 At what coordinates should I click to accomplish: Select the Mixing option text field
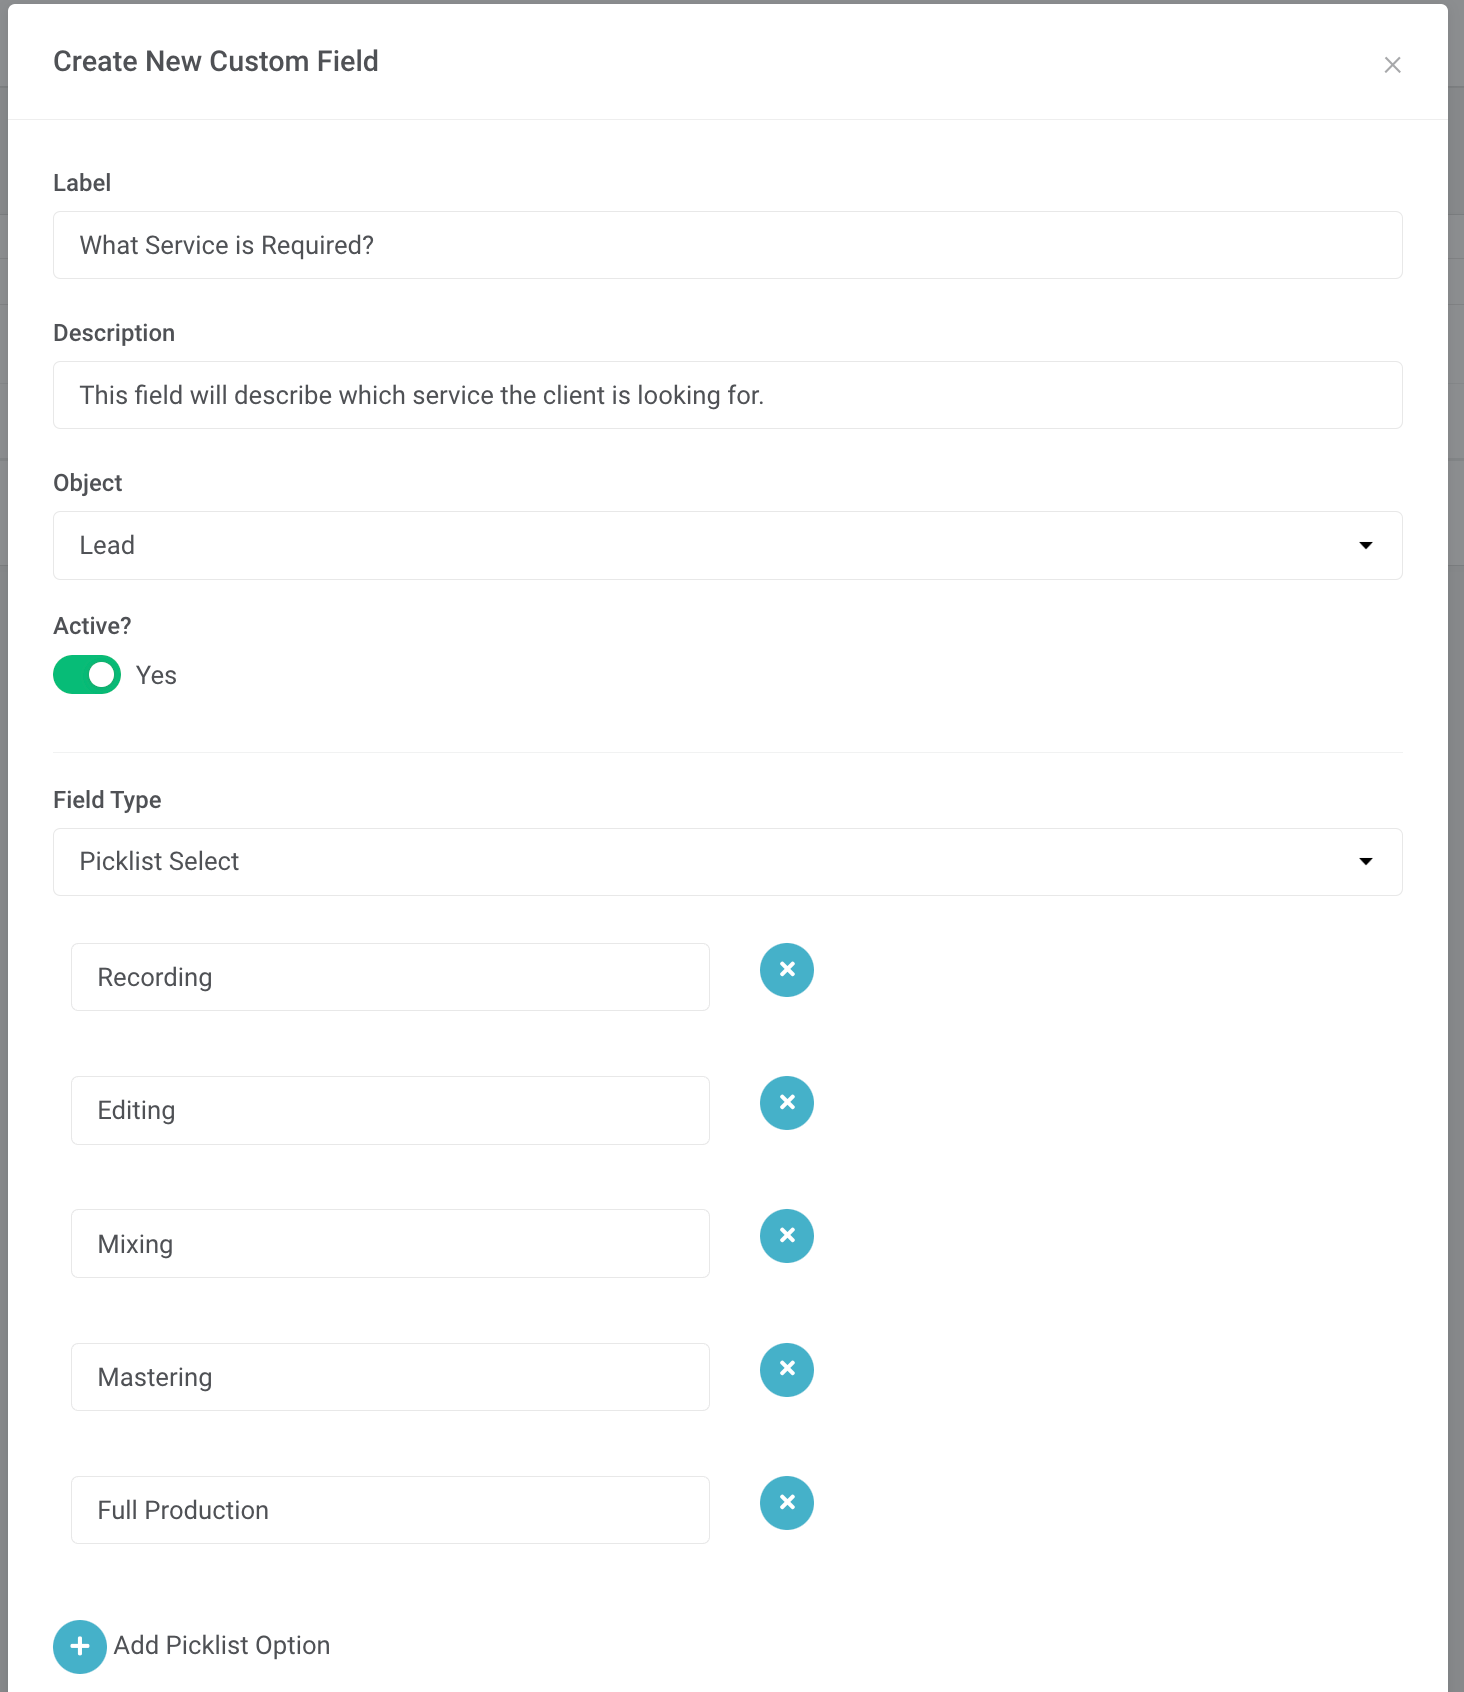click(390, 1244)
